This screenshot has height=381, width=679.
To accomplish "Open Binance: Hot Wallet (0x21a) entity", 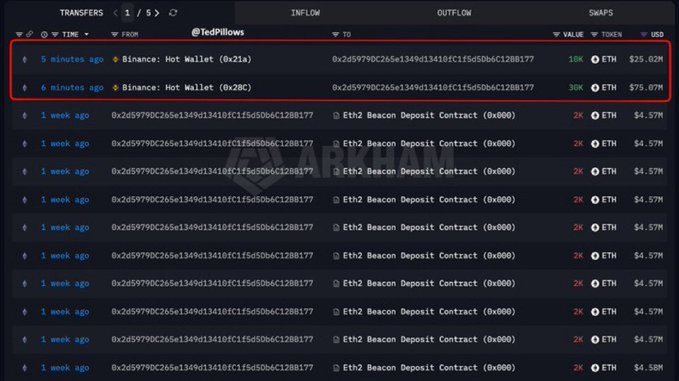I will (x=187, y=59).
